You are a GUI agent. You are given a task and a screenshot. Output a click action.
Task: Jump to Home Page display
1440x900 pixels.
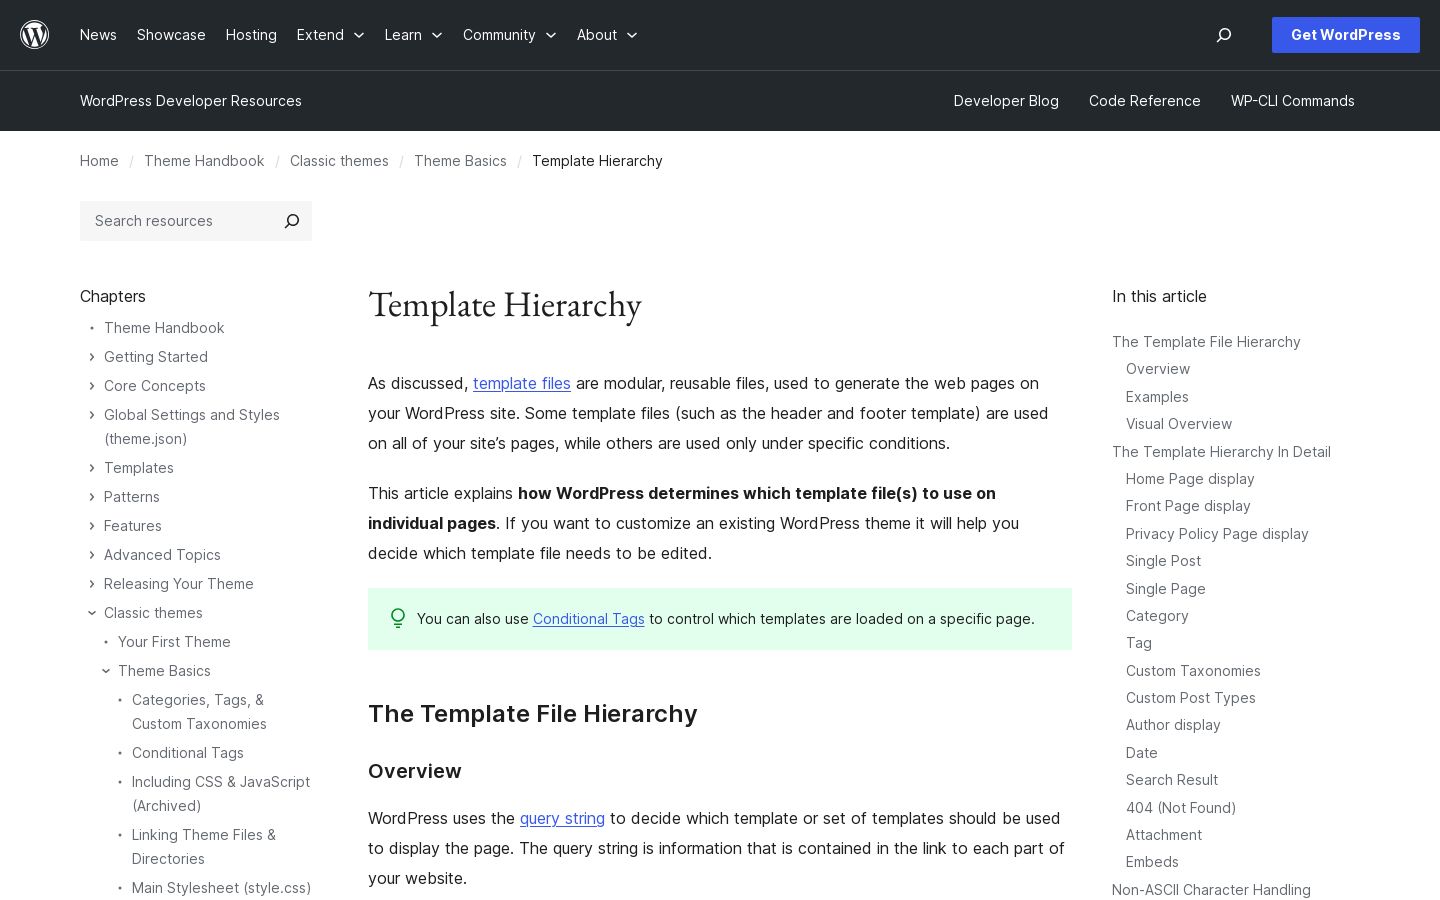tap(1190, 479)
